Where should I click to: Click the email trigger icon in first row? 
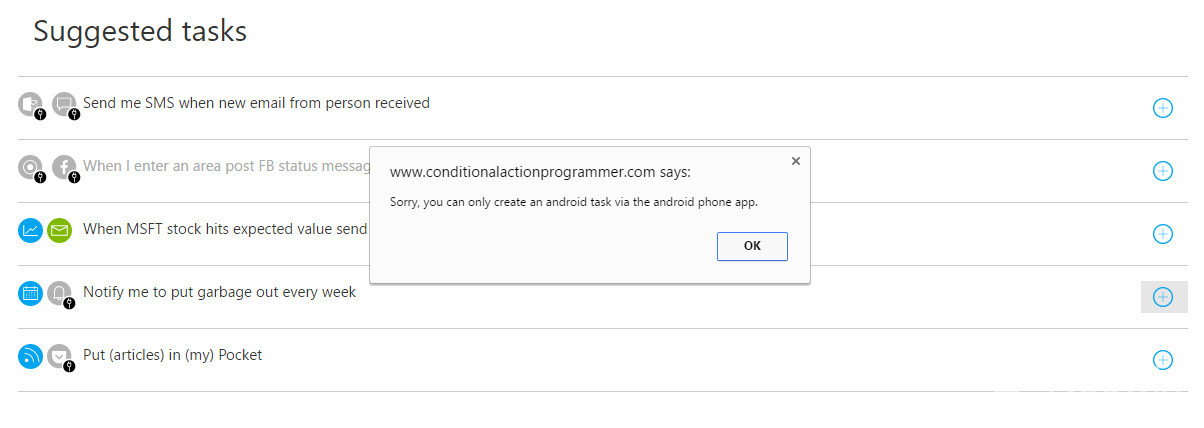(x=31, y=103)
